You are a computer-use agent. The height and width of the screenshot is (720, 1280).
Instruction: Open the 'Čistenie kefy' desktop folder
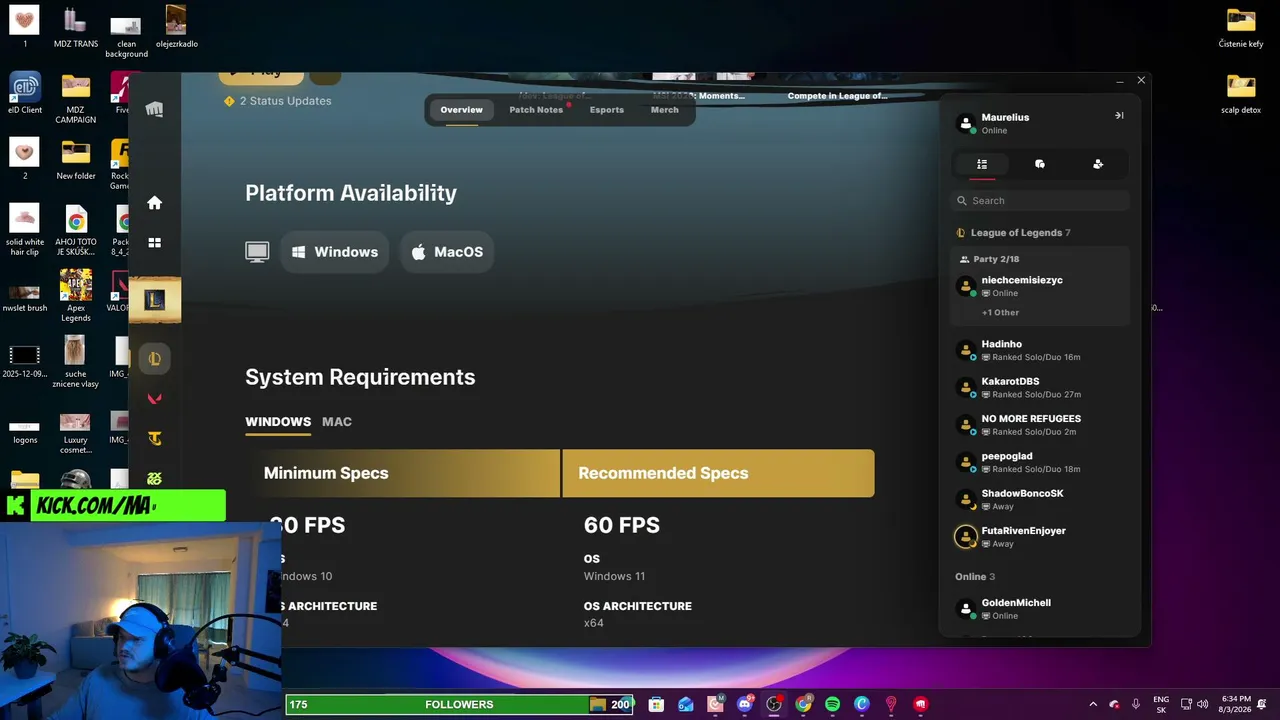(x=1241, y=28)
